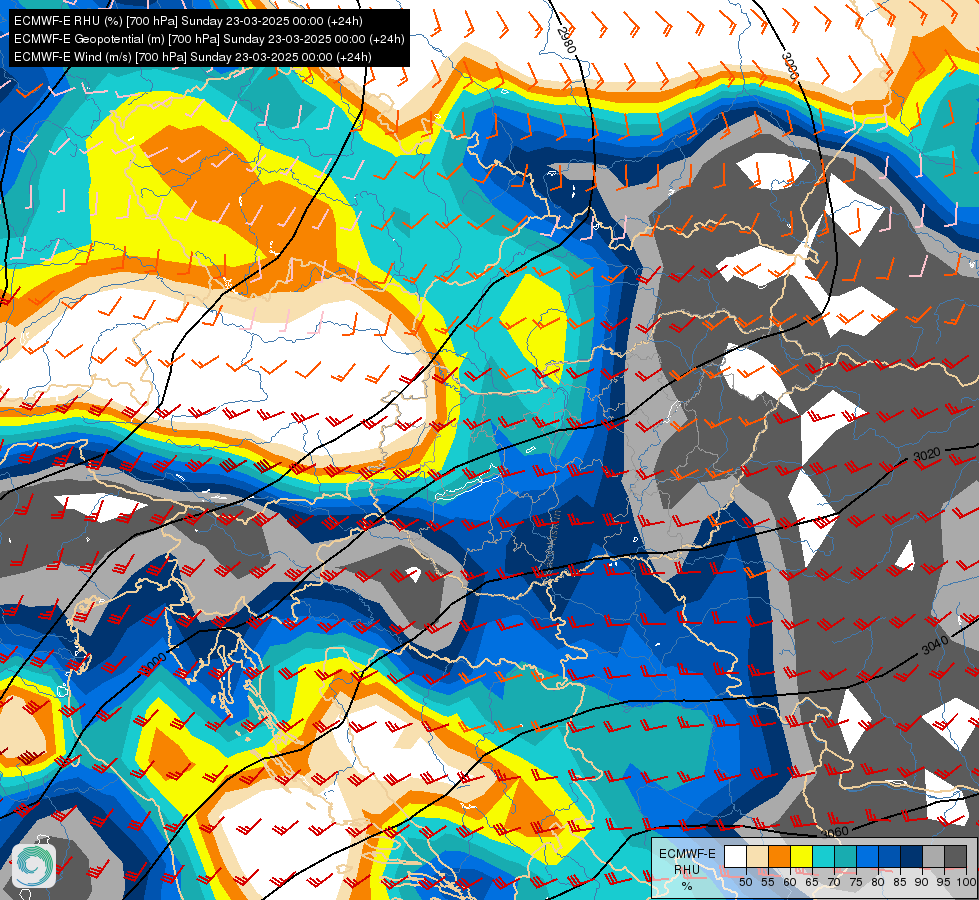Click the cyan 65–70 legend swatch
The height and width of the screenshot is (900, 979).
(824, 856)
